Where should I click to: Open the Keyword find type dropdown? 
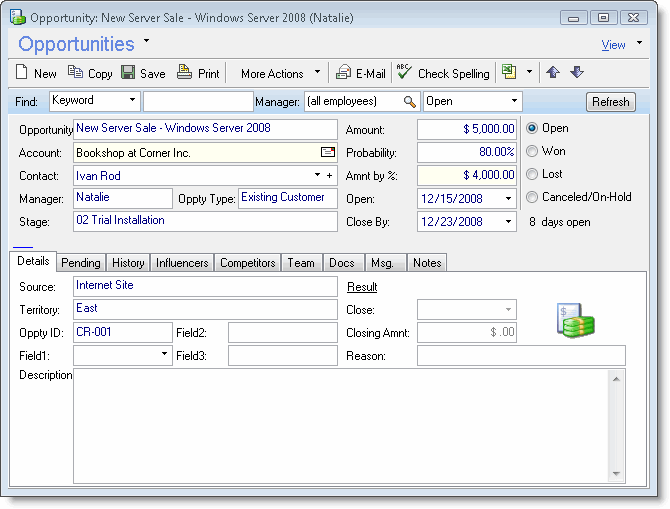click(133, 101)
